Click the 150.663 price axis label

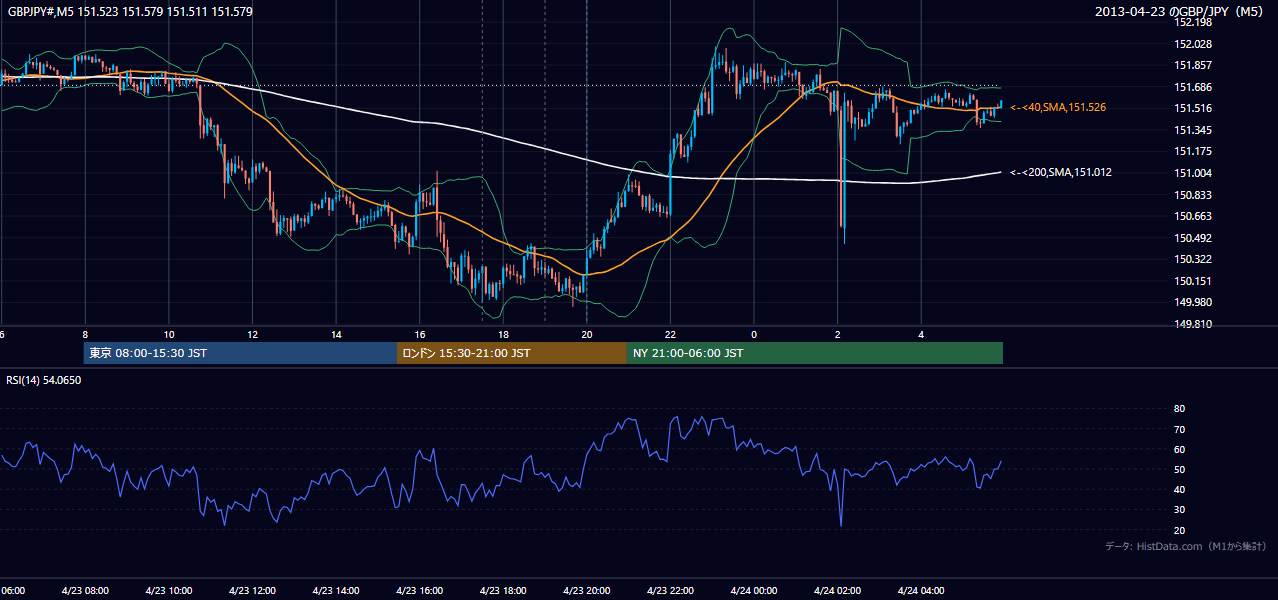point(1193,216)
